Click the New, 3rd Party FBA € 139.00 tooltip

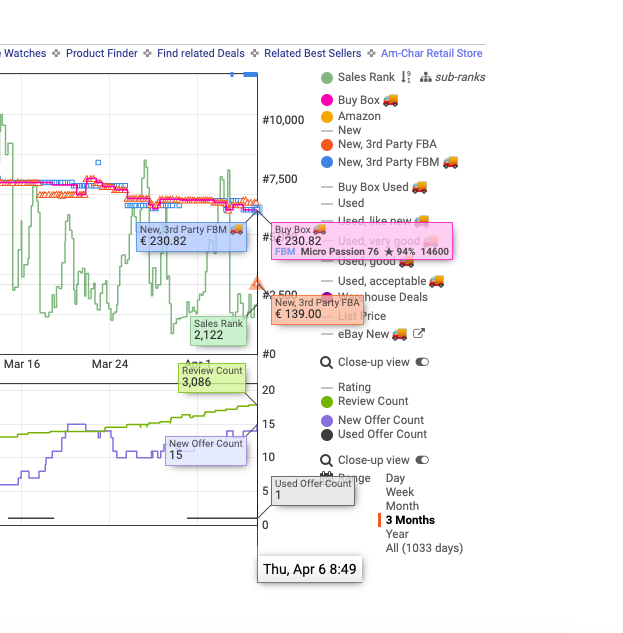317,310
